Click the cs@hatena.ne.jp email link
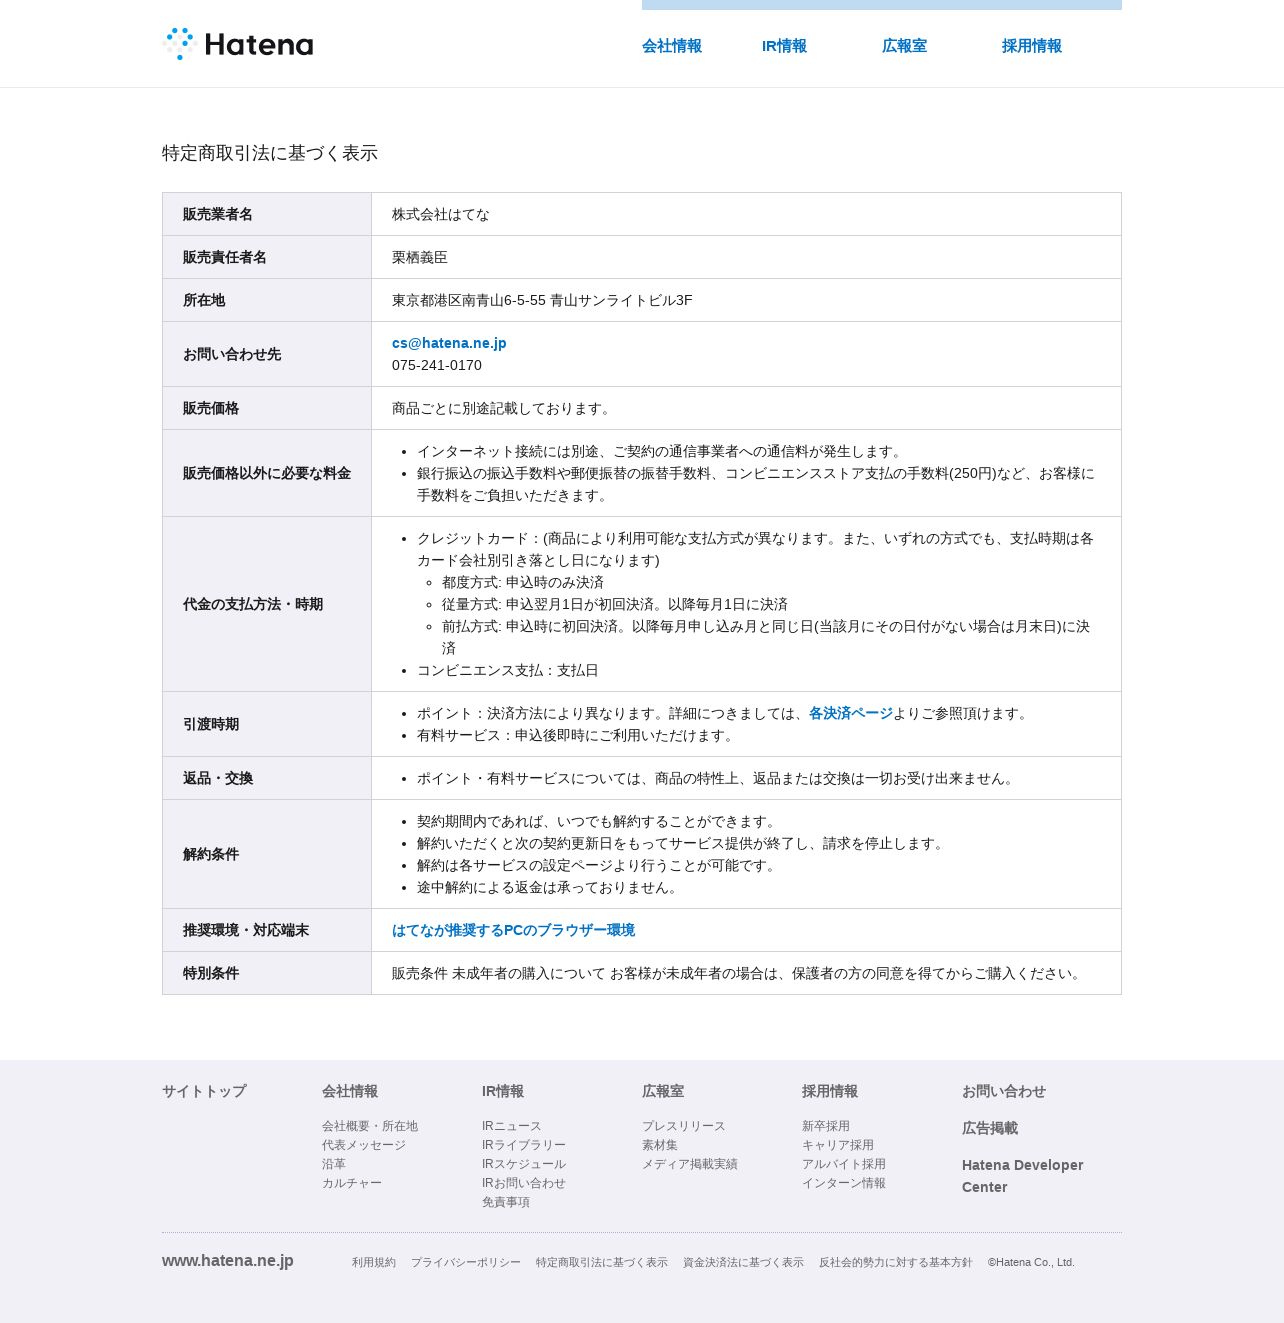 point(449,343)
